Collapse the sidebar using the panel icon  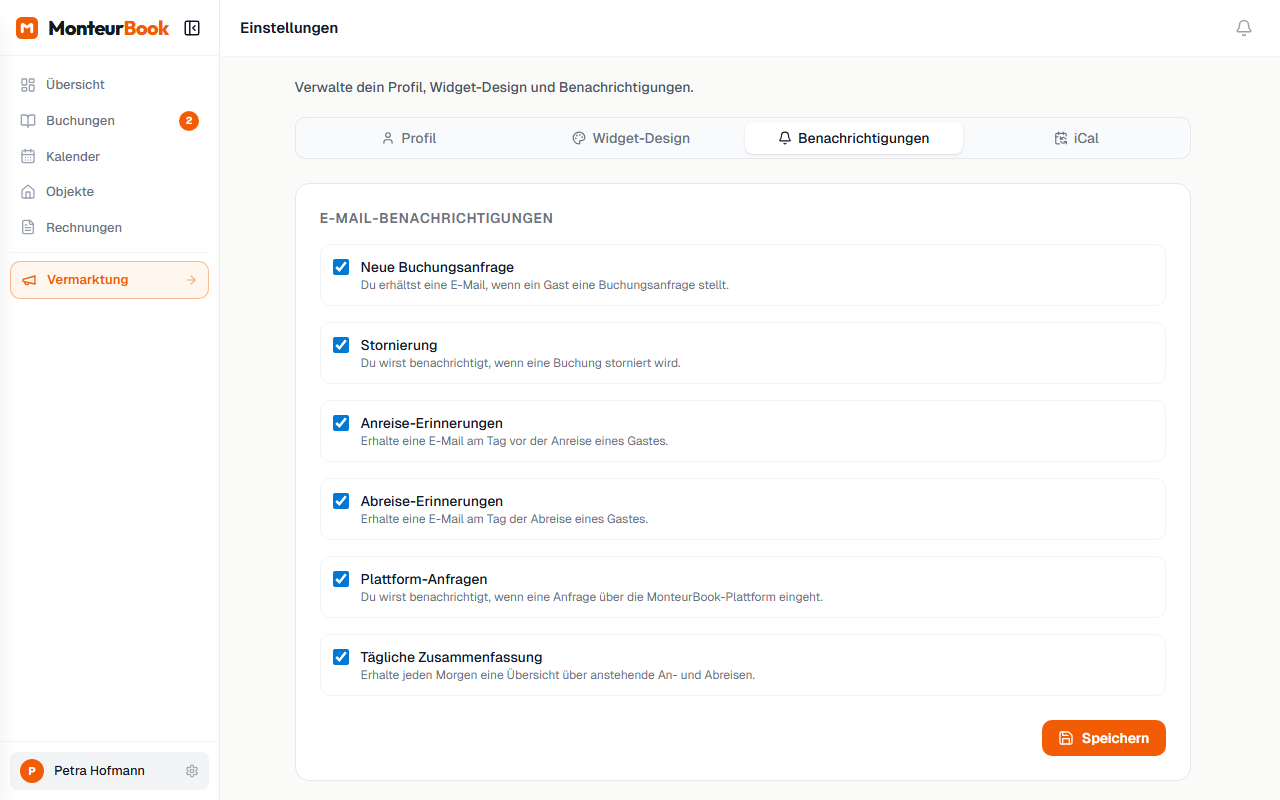click(192, 28)
